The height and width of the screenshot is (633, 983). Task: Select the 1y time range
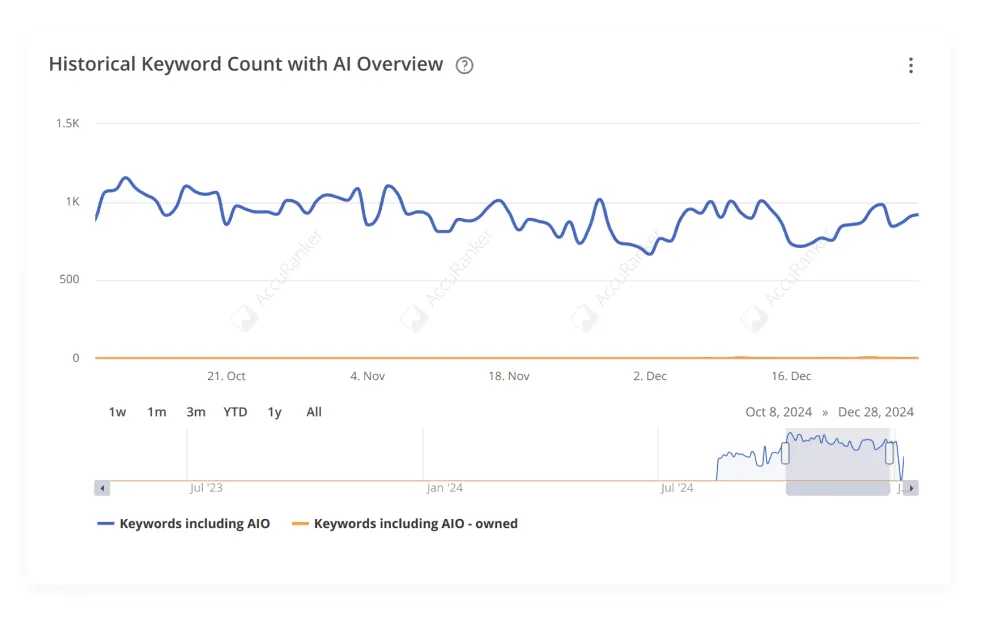point(274,412)
